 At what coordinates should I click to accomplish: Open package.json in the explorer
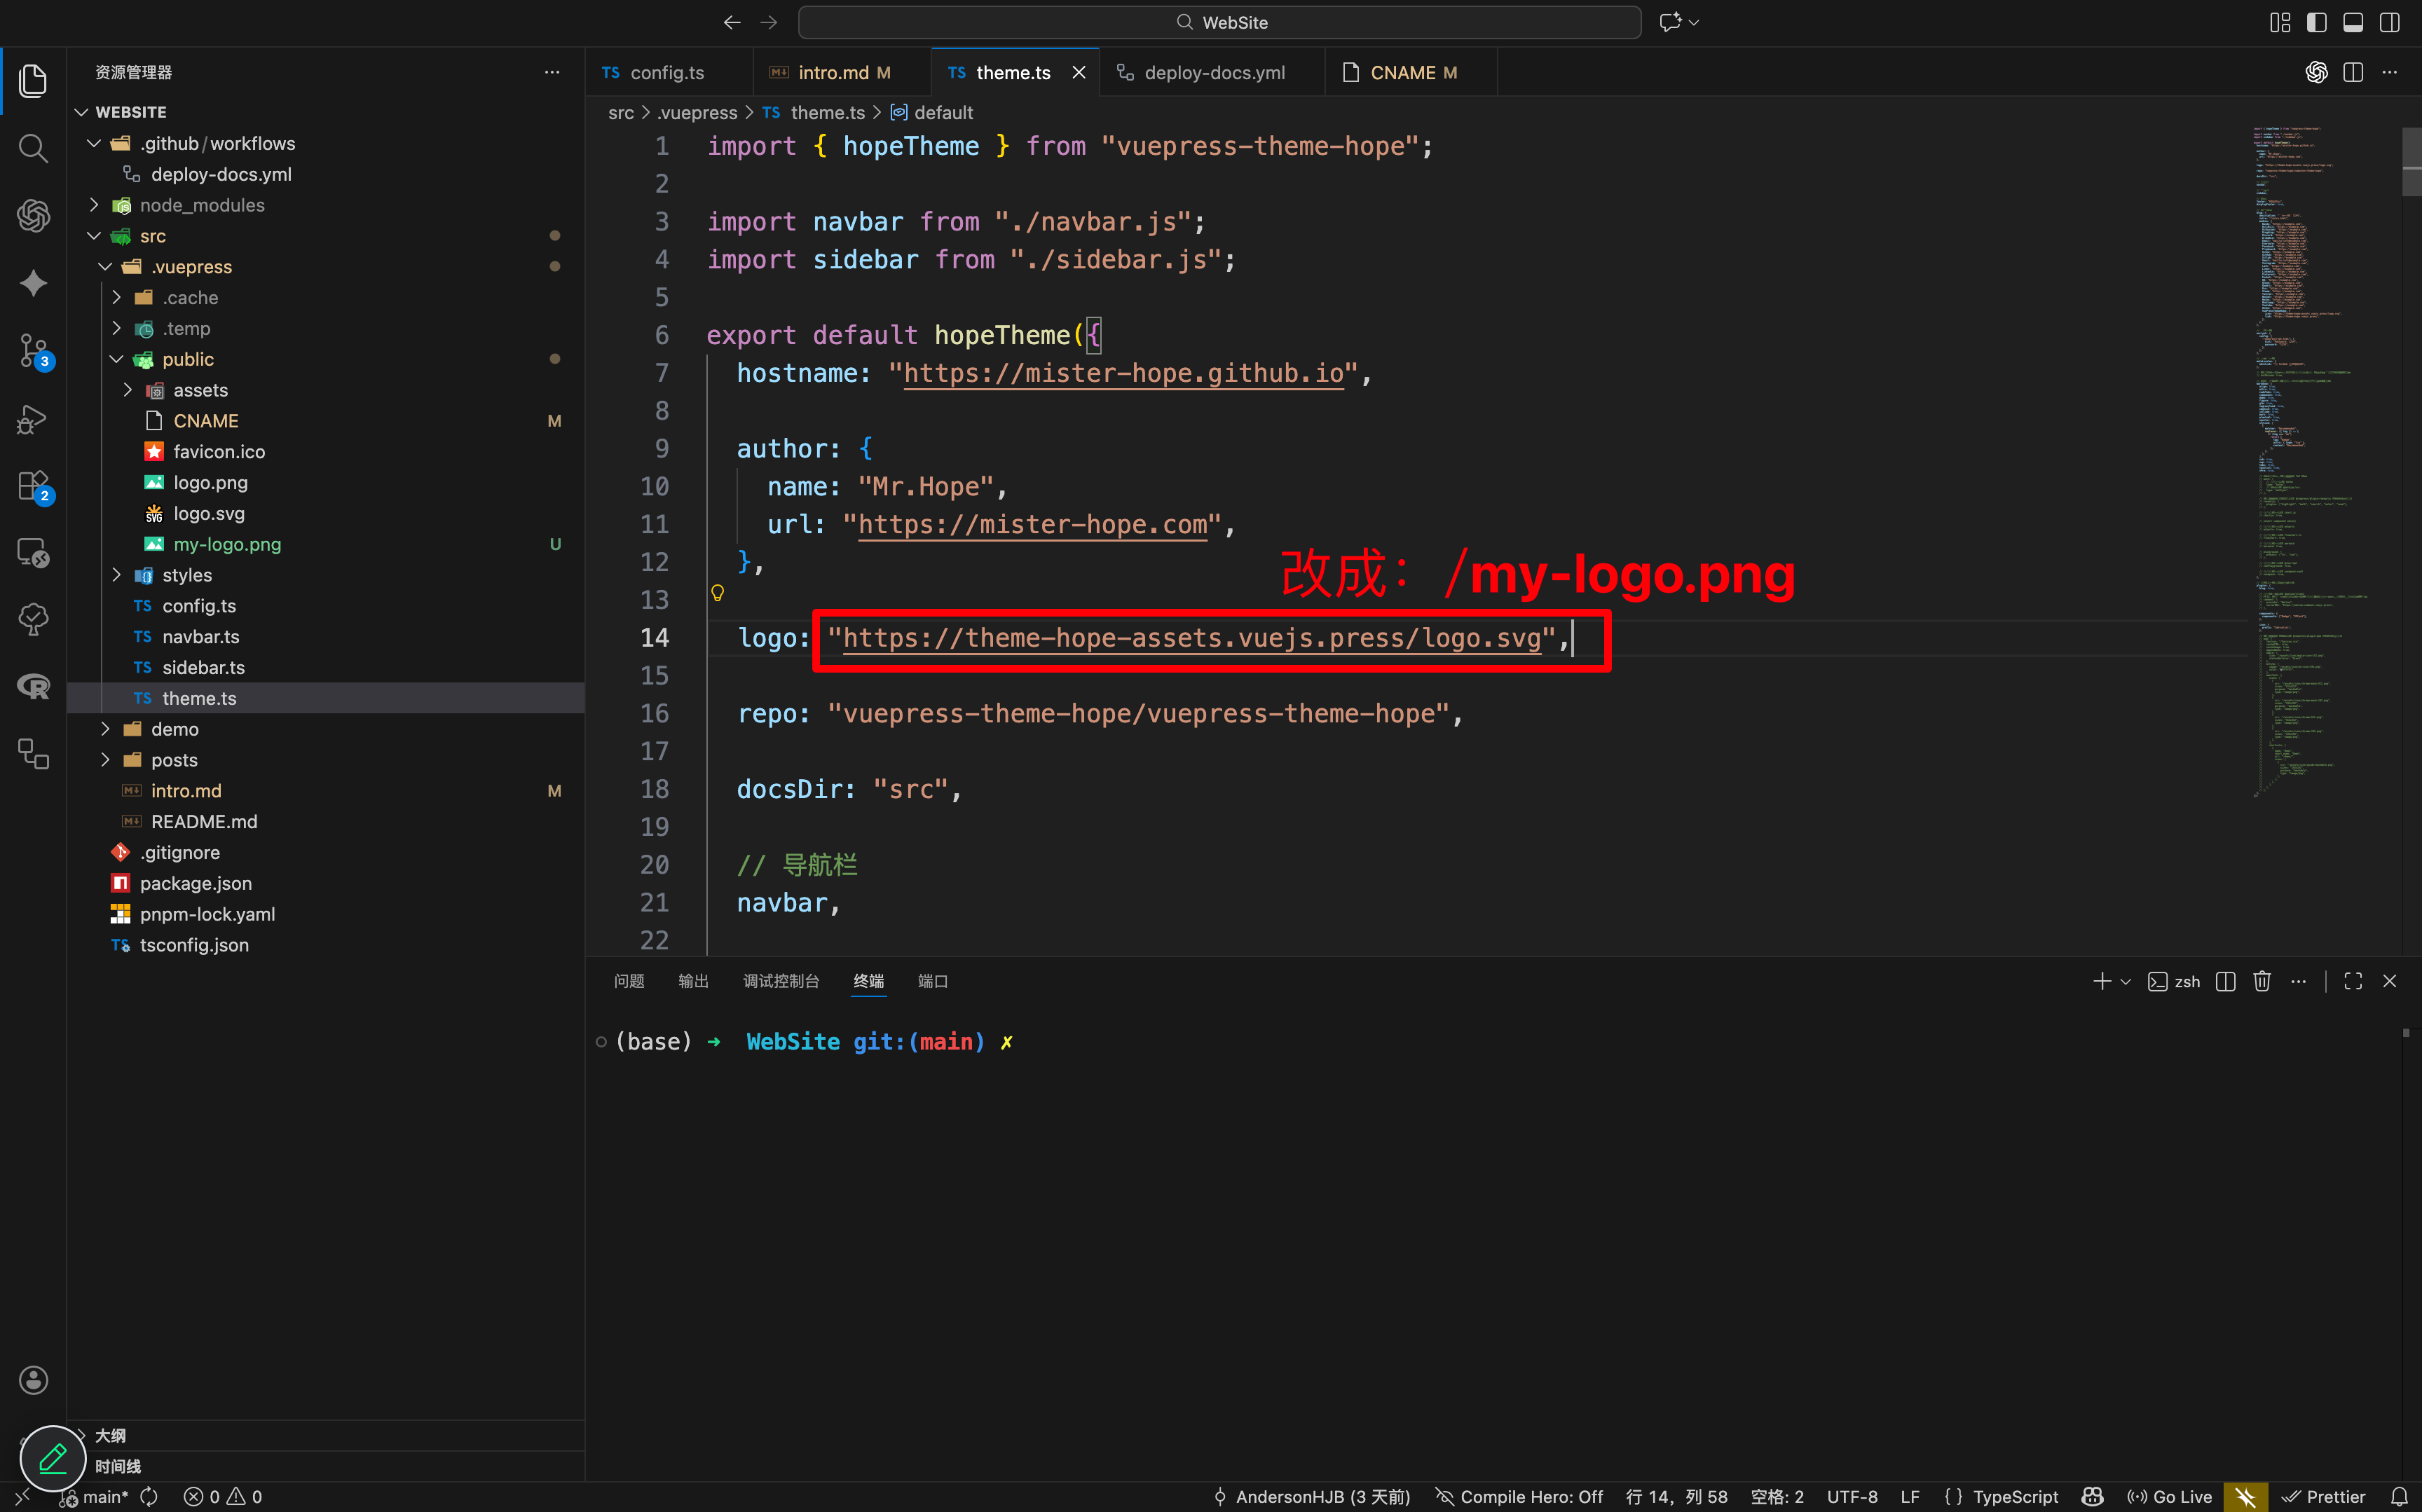tap(196, 883)
